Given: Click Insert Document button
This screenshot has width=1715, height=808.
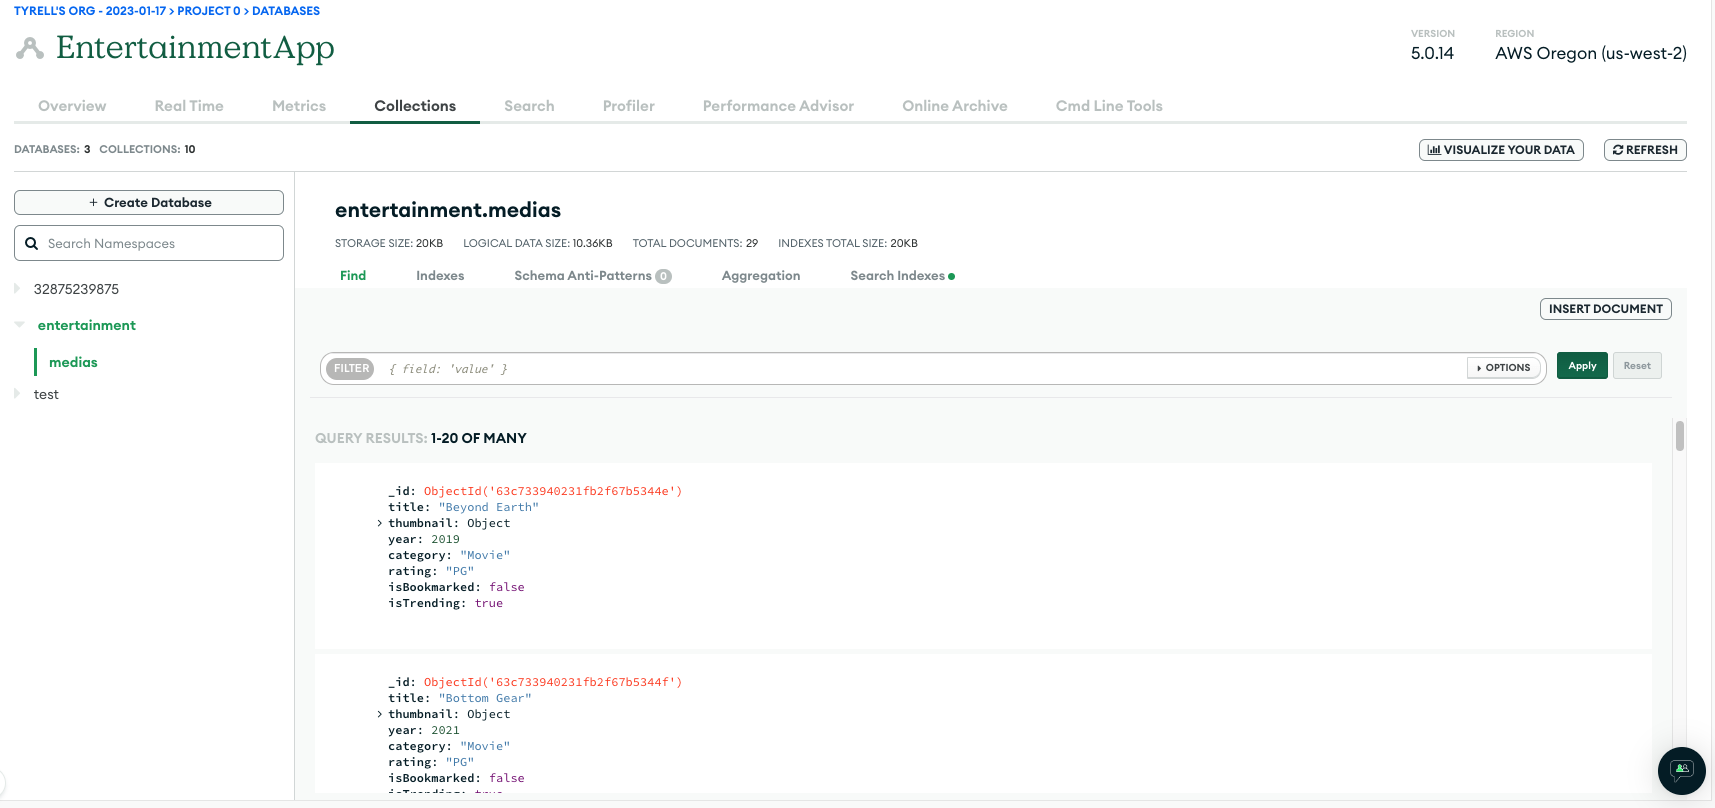Looking at the screenshot, I should tap(1605, 309).
